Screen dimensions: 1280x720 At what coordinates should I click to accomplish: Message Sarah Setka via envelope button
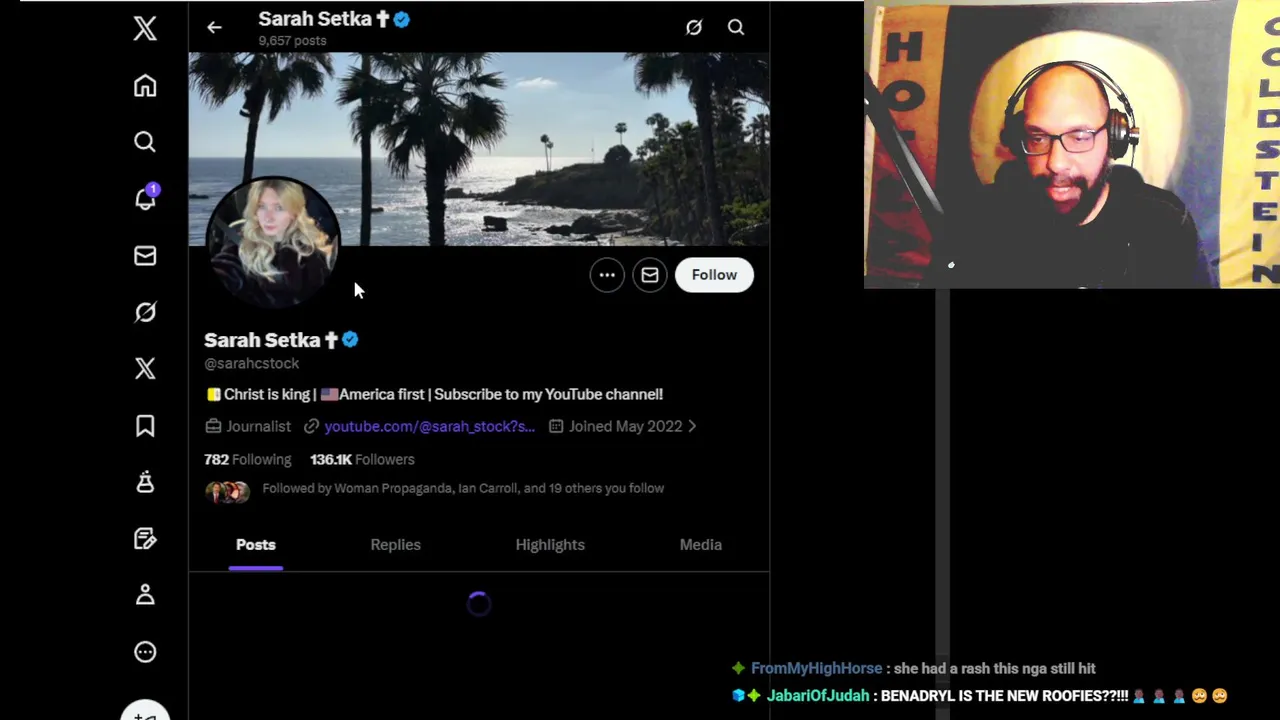coord(650,275)
